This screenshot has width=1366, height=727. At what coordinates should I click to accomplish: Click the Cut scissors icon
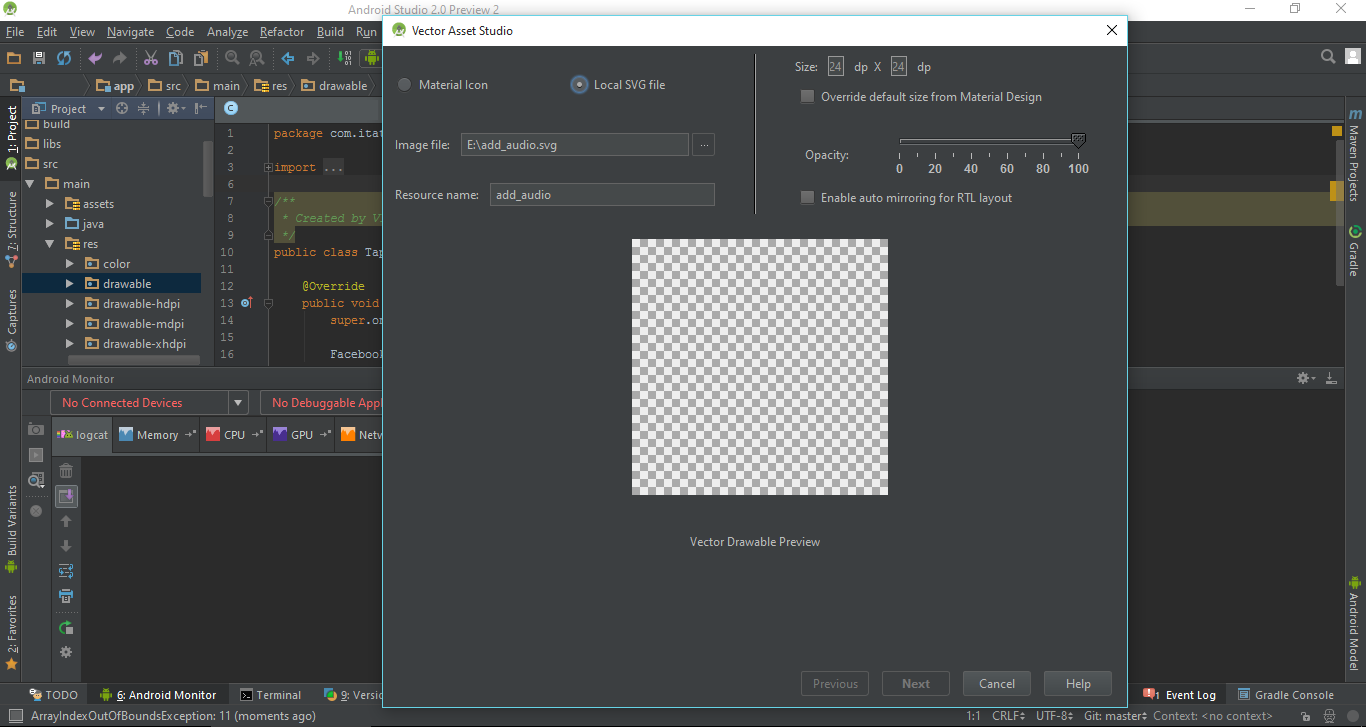click(x=150, y=58)
